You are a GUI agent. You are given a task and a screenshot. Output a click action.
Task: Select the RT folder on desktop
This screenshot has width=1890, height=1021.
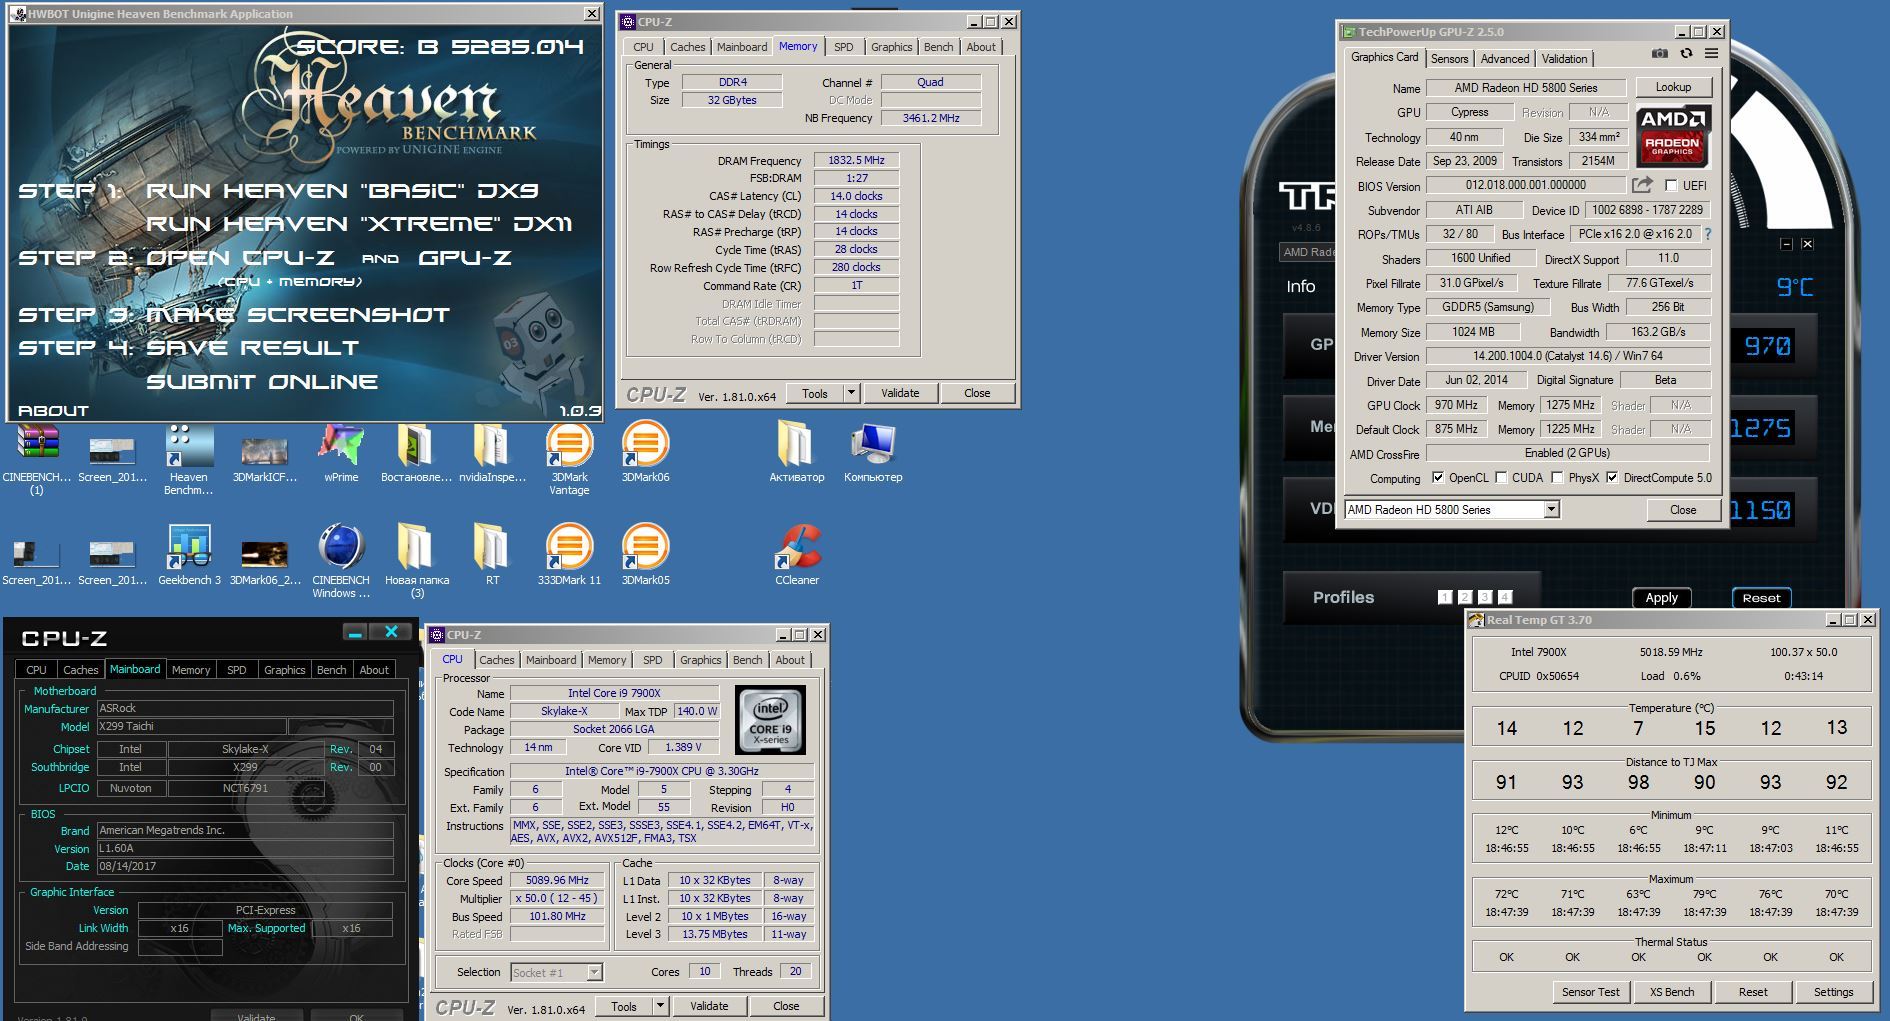tap(492, 555)
